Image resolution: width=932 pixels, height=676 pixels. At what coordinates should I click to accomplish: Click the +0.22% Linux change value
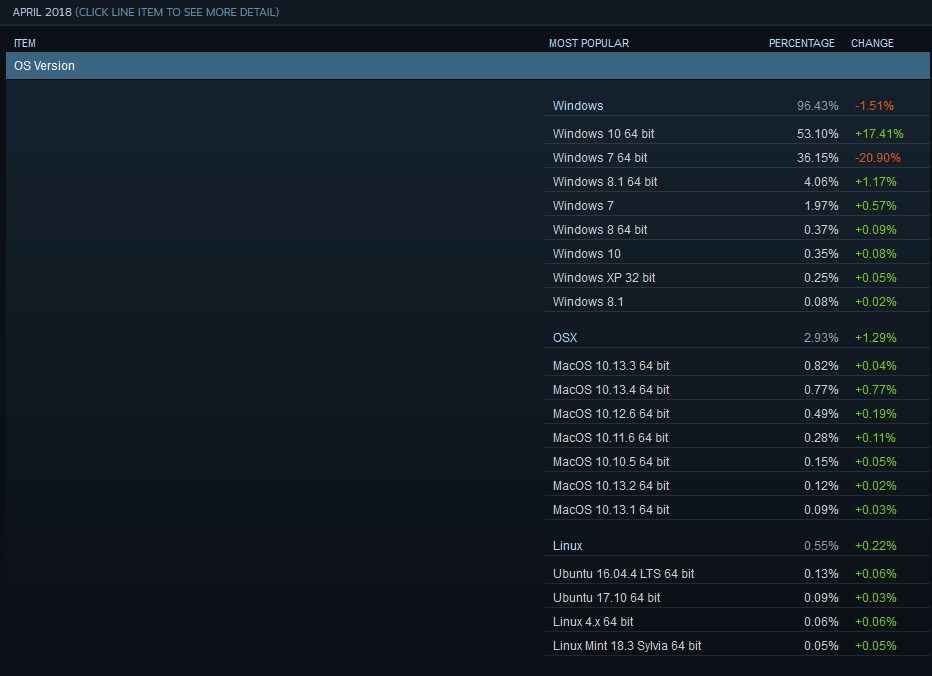click(876, 546)
